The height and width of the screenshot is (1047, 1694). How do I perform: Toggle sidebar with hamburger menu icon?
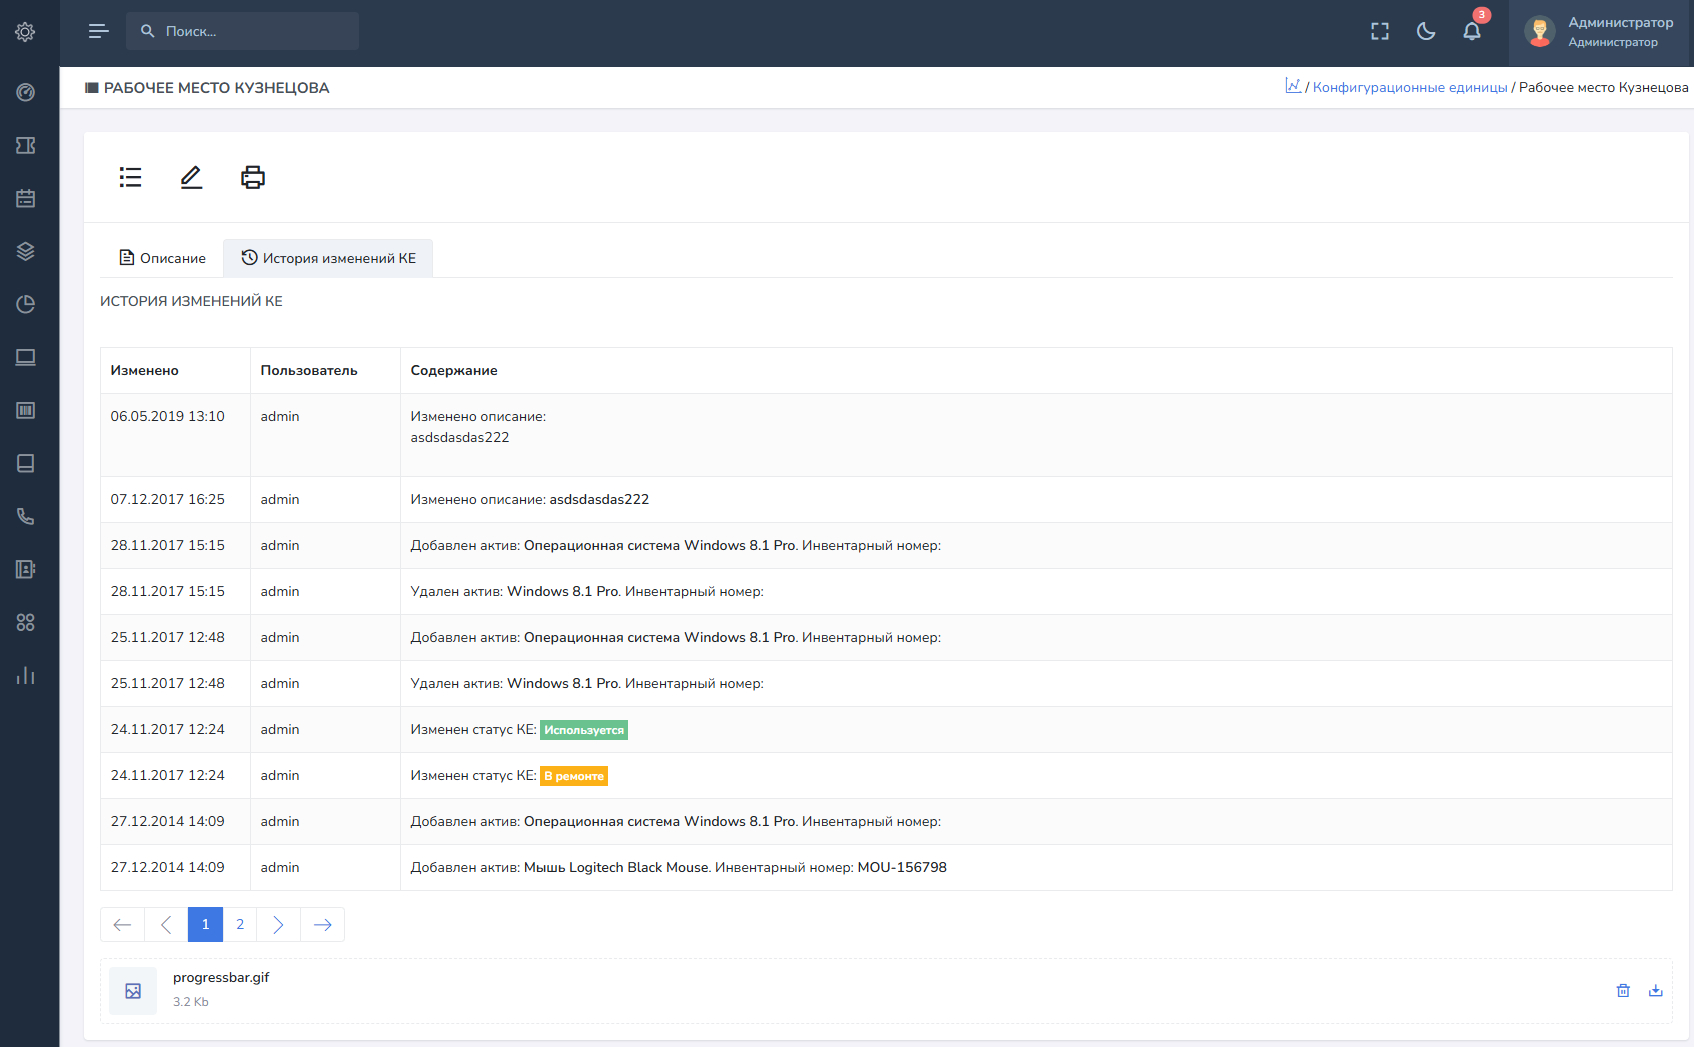[98, 31]
